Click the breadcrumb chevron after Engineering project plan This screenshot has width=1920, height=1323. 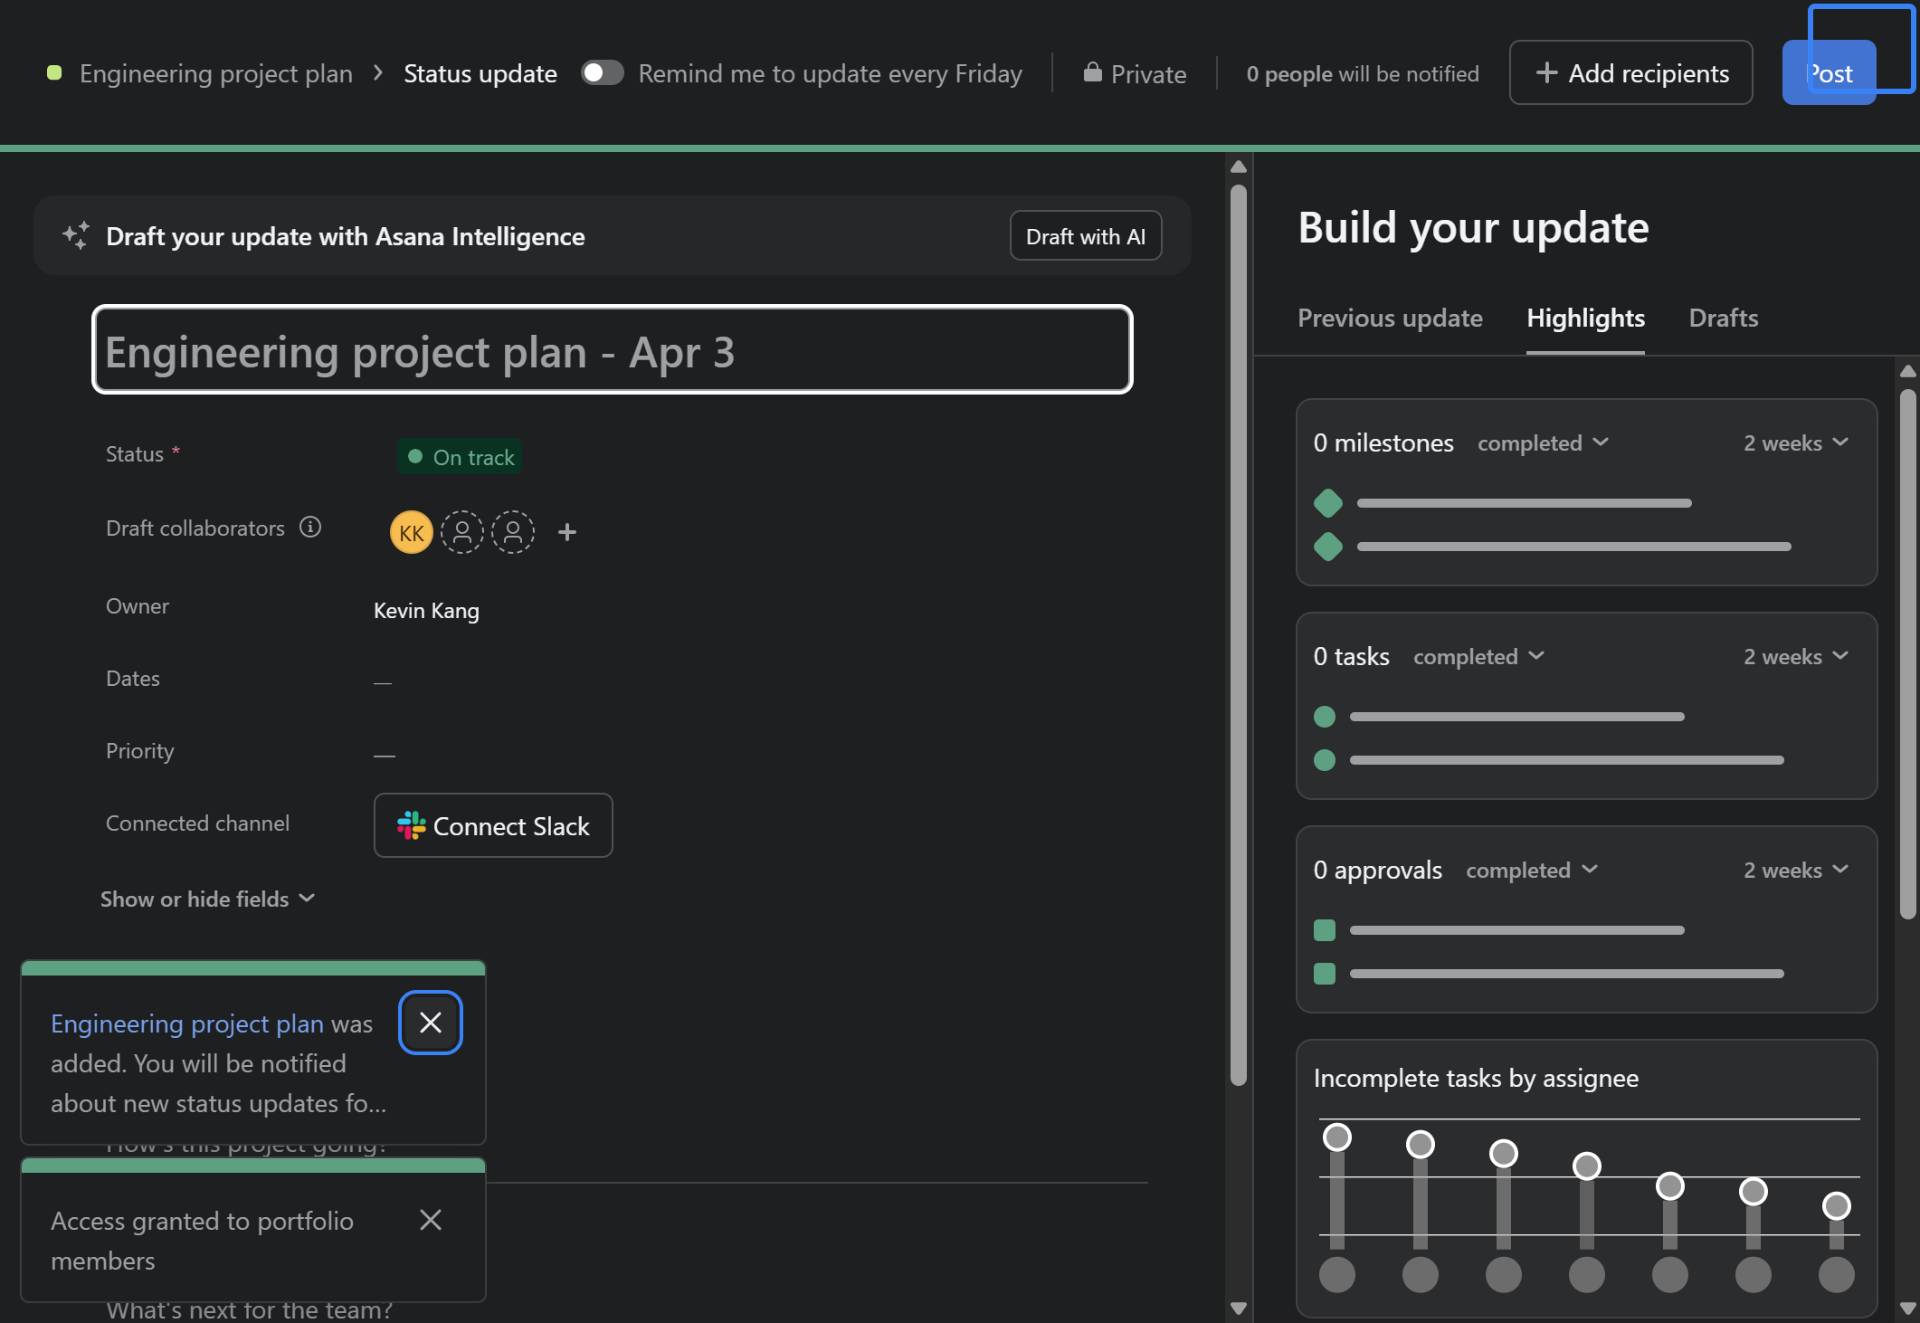(x=378, y=73)
